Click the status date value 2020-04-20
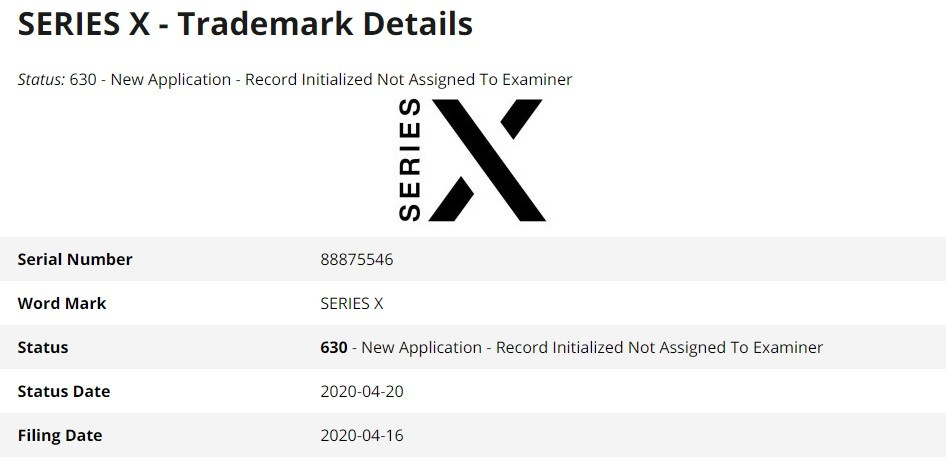Image resolution: width=946 pixels, height=462 pixels. tap(362, 391)
